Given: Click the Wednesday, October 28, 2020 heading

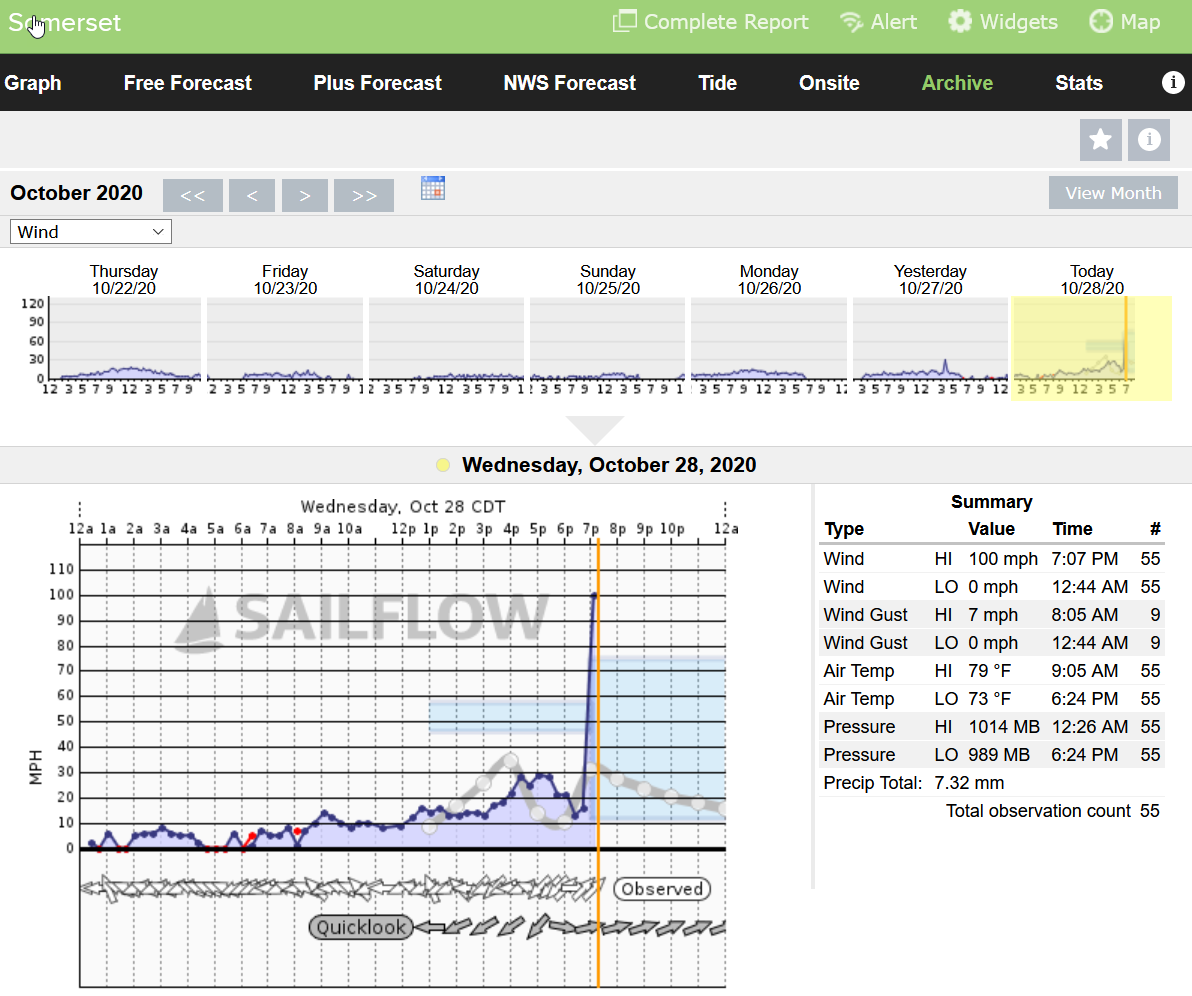Looking at the screenshot, I should (x=609, y=465).
